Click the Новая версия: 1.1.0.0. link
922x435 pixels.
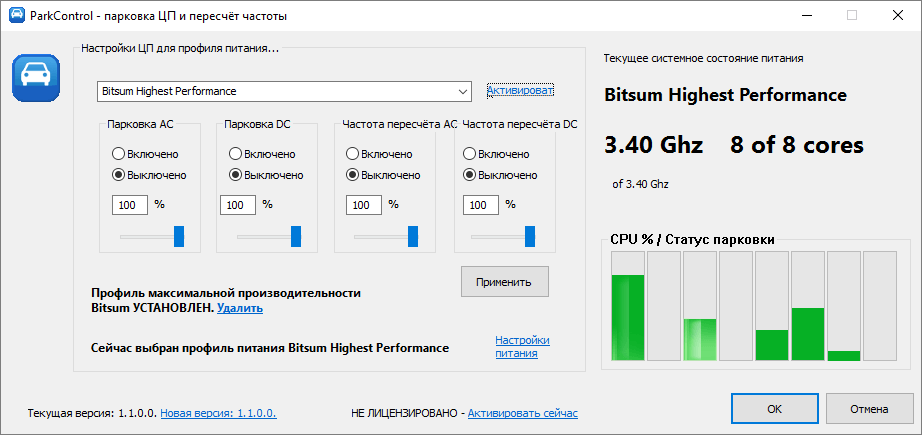coord(219,413)
